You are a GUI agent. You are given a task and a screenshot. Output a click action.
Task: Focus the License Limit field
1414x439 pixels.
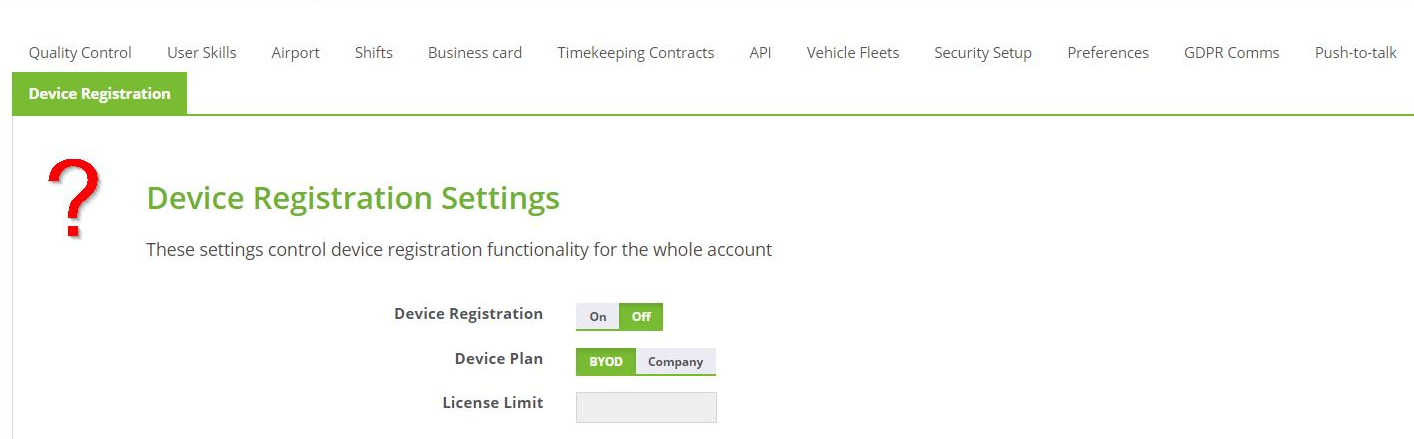tap(646, 407)
